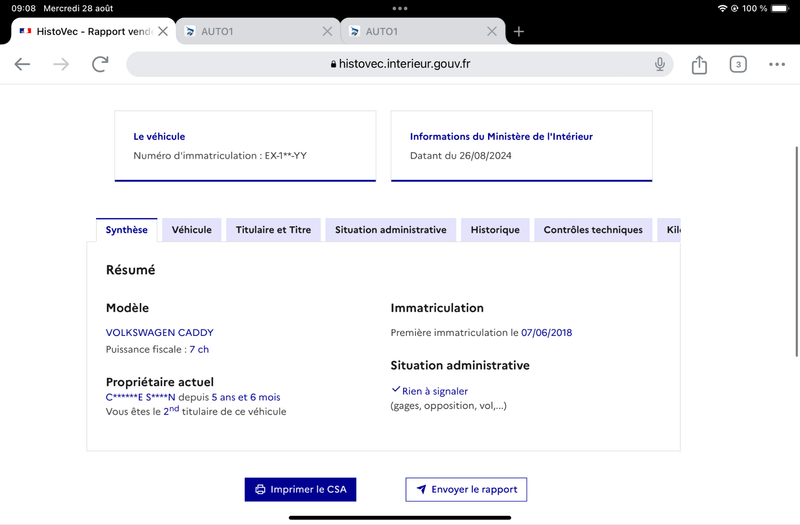Viewport: 800px width, 525px height.
Task: Tap the battery indicator icon
Action: 780,8
